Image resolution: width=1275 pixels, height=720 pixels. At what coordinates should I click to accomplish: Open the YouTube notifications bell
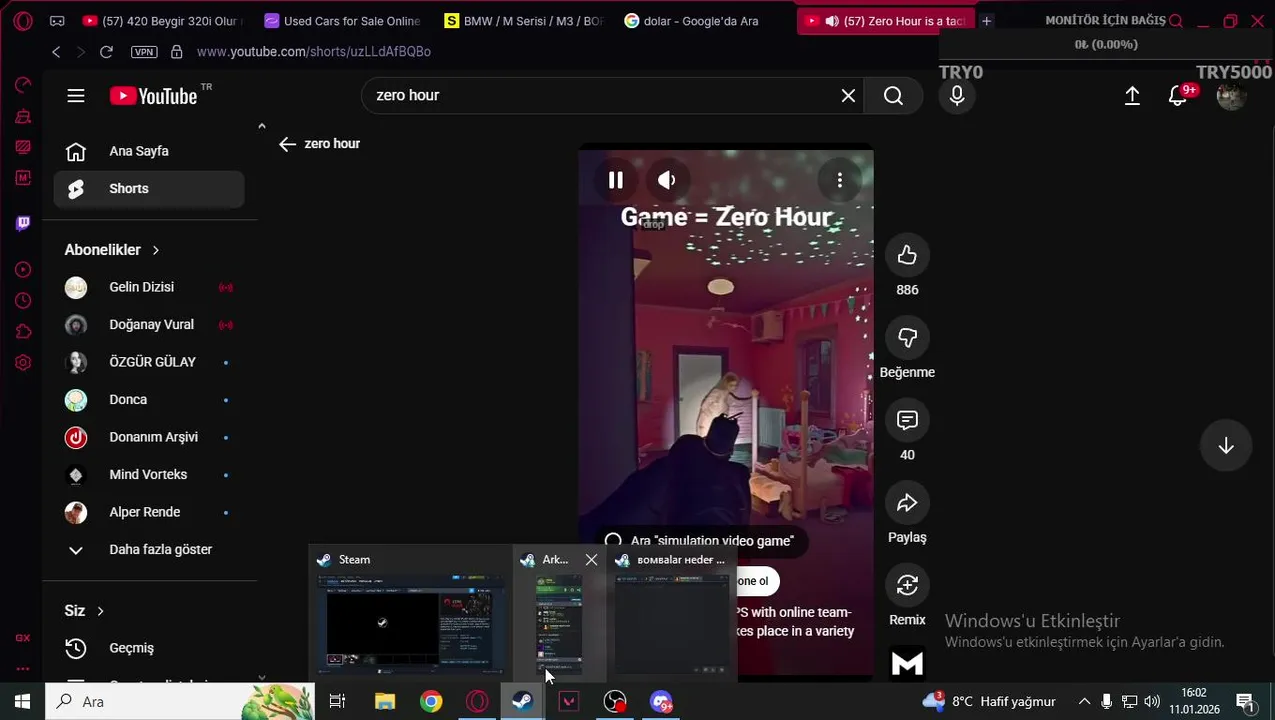(1178, 96)
